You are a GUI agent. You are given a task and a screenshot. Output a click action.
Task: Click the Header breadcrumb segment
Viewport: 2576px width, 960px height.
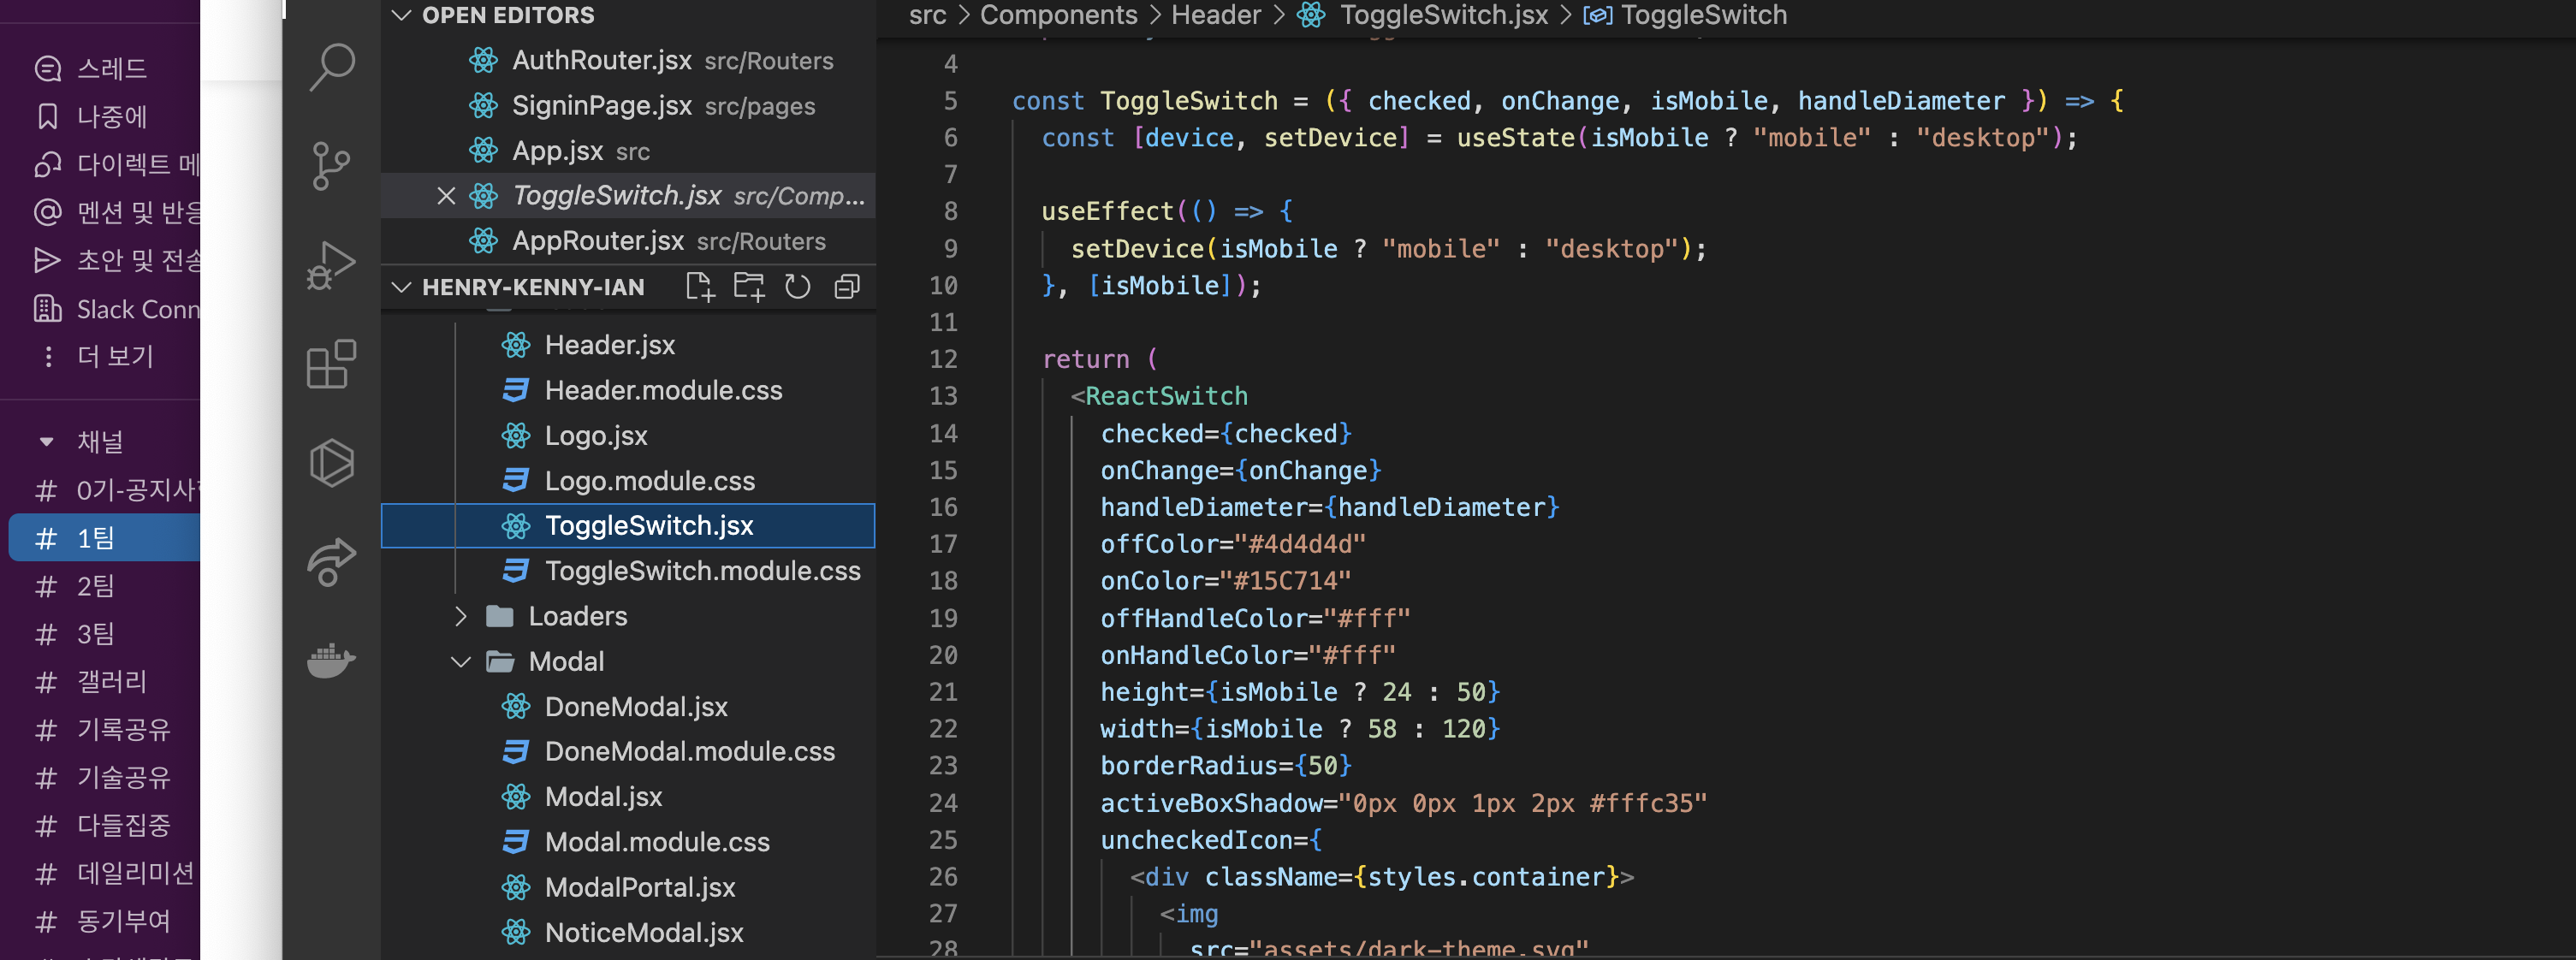tap(1215, 15)
